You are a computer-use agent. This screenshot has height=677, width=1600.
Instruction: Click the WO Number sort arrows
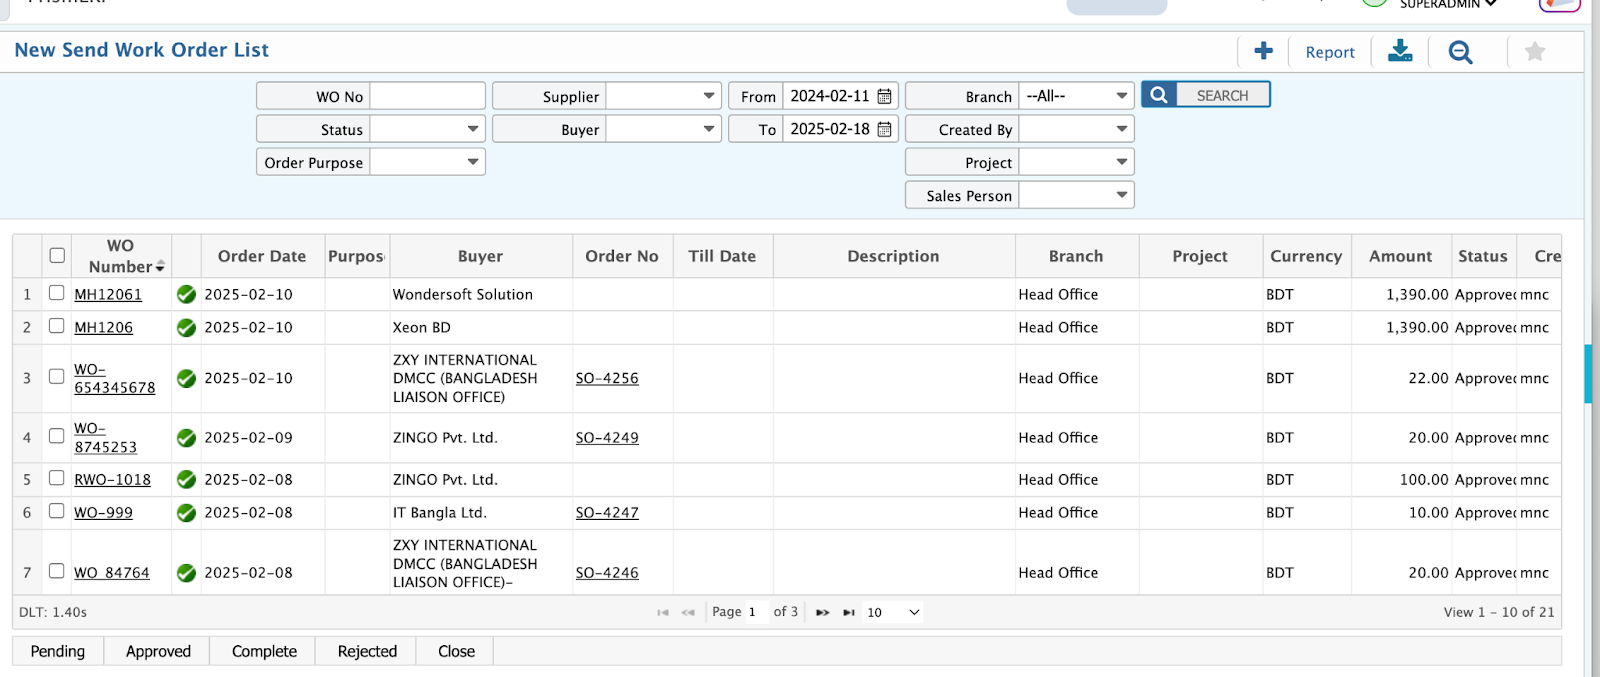tap(160, 267)
